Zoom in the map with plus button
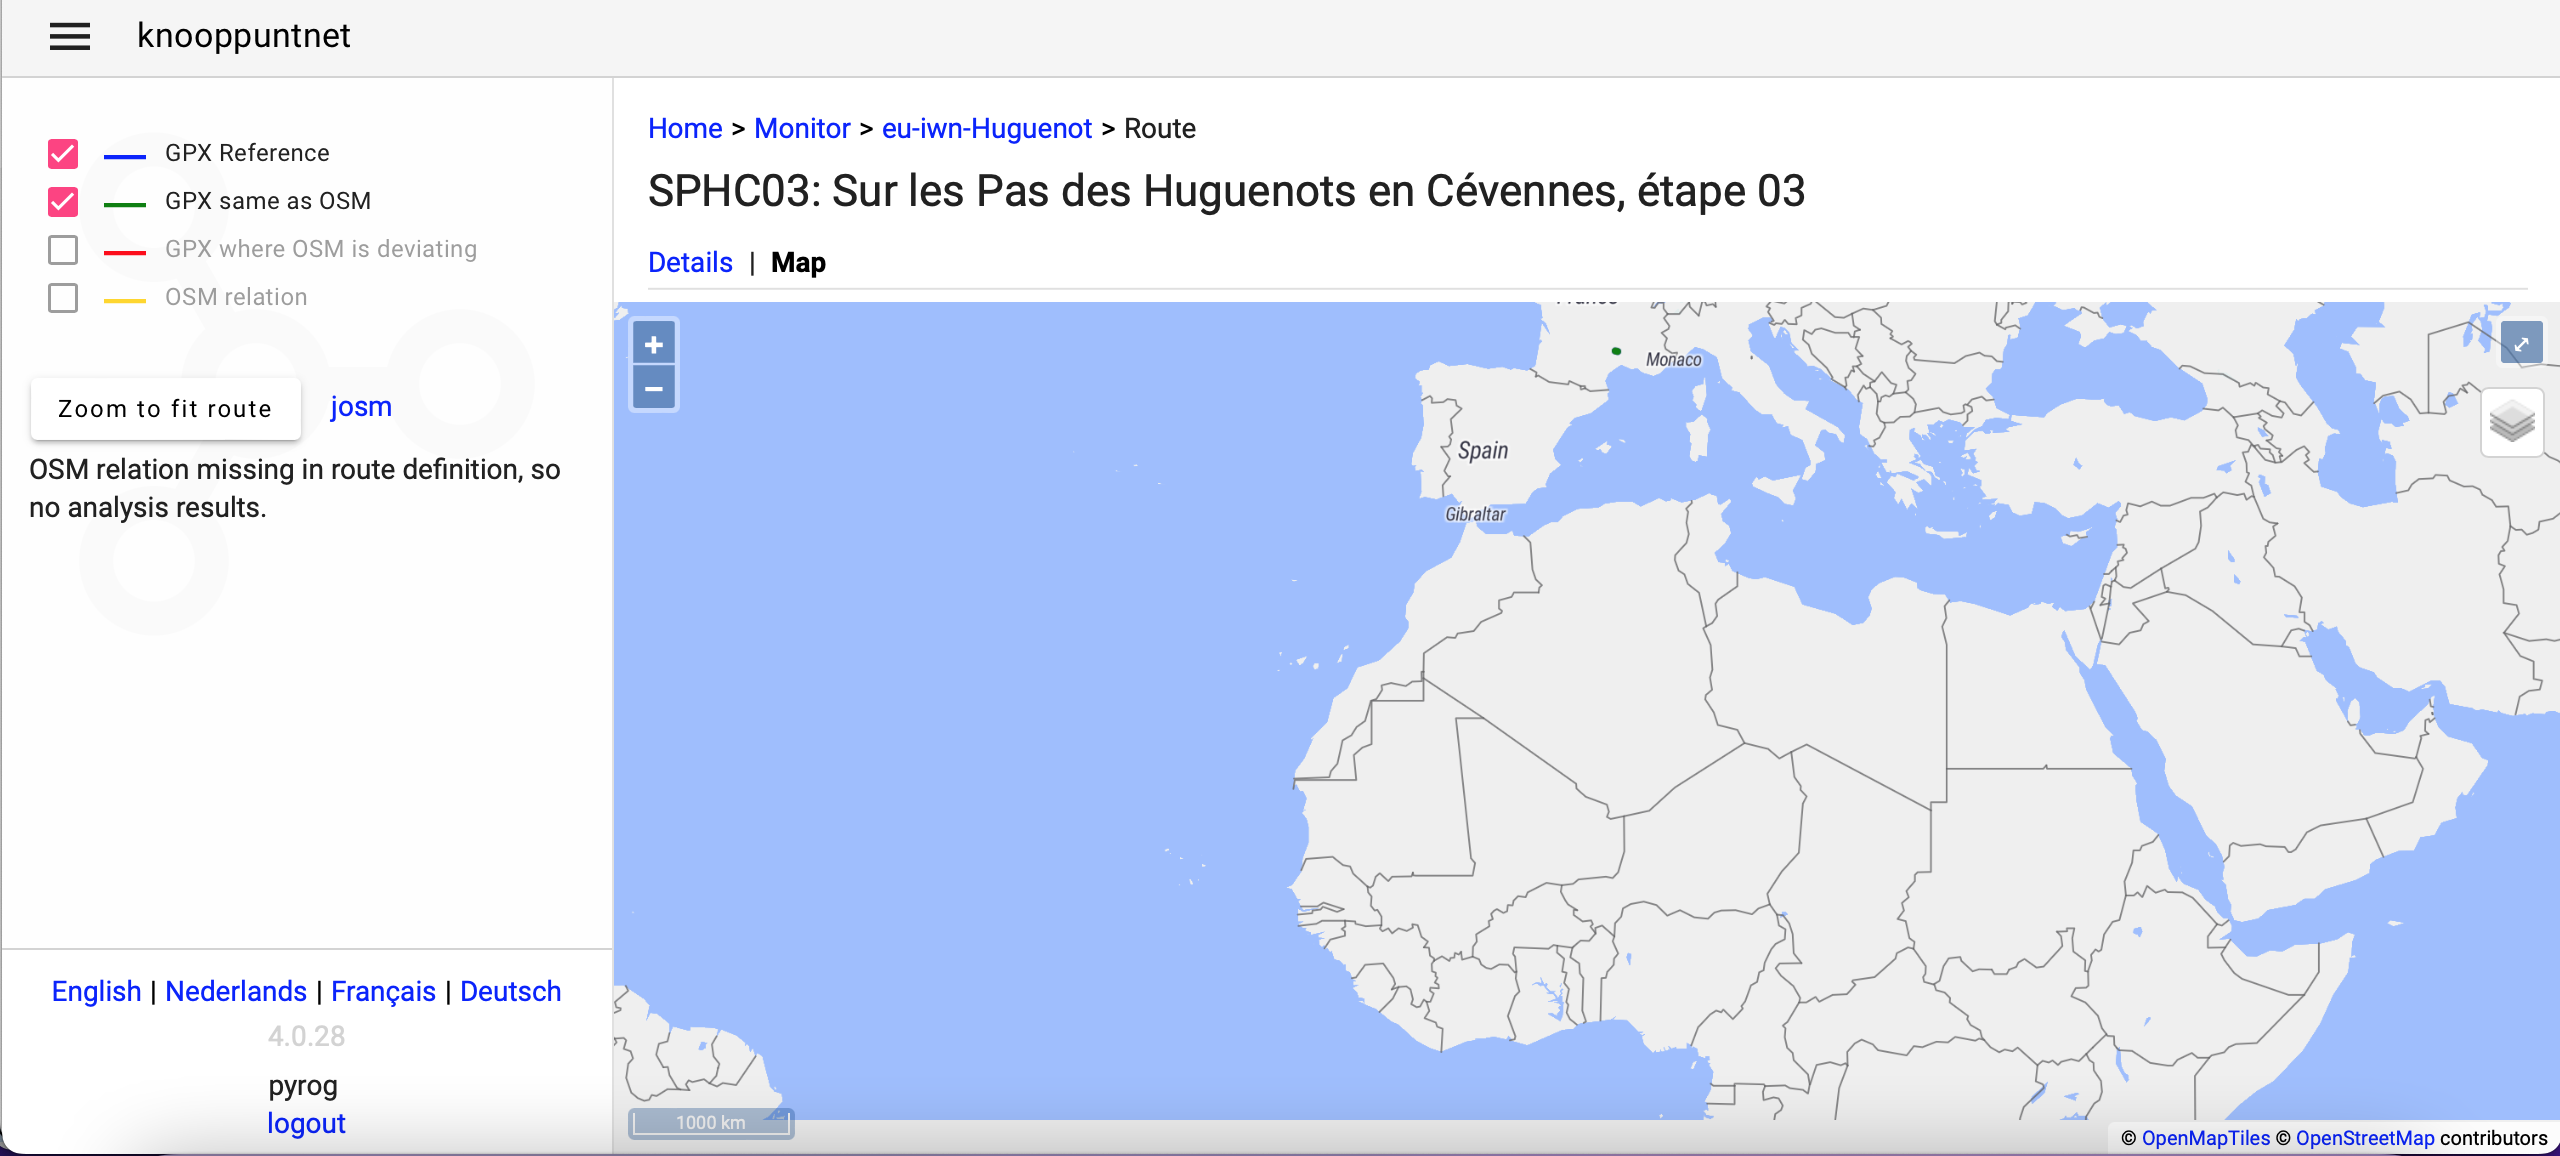The height and width of the screenshot is (1156, 2560). (x=653, y=345)
